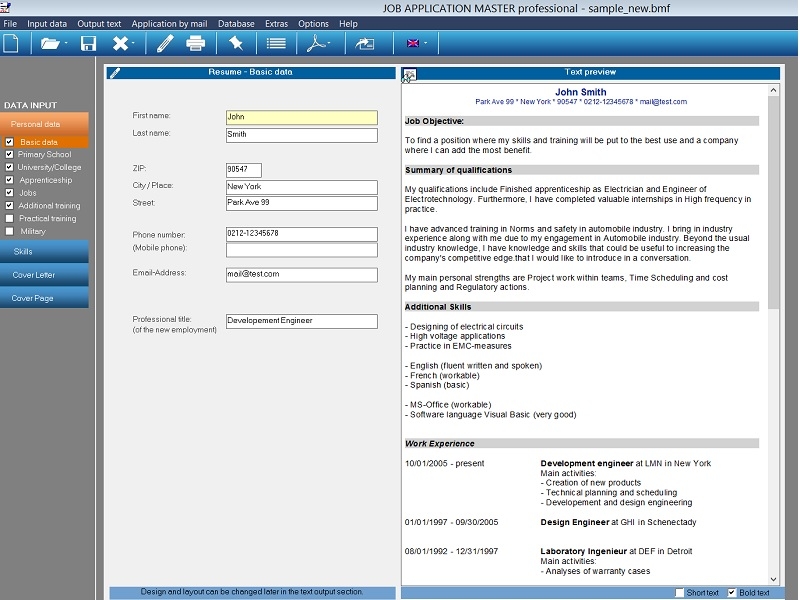
Task: Select Apprenticeship in the sidebar
Action: pyautogui.click(x=45, y=180)
